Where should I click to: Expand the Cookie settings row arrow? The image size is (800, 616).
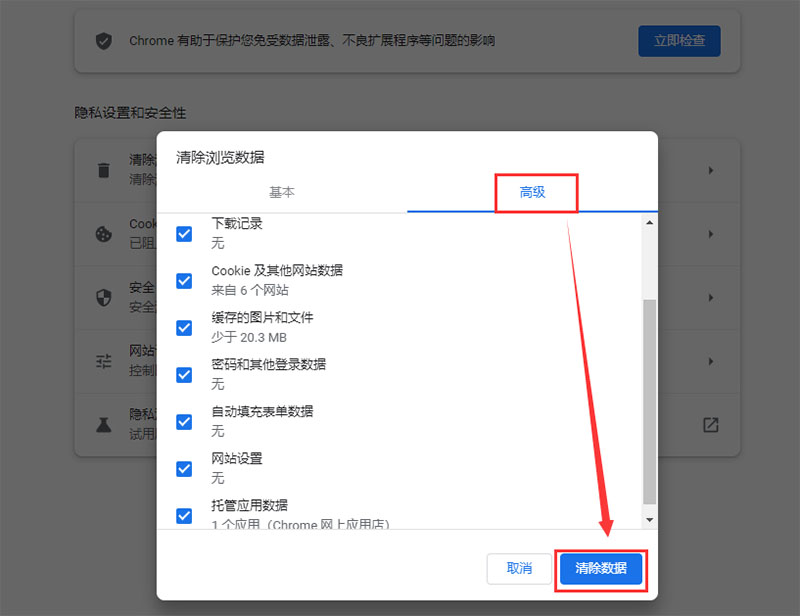coord(710,233)
